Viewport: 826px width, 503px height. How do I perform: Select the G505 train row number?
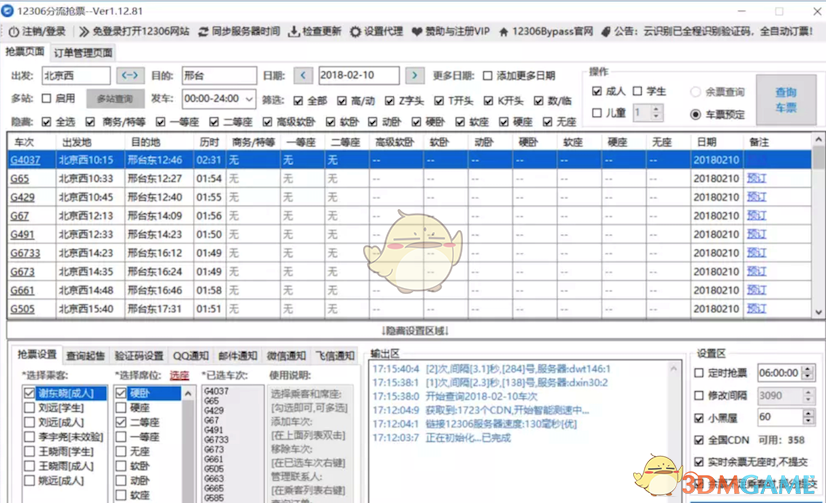click(22, 309)
